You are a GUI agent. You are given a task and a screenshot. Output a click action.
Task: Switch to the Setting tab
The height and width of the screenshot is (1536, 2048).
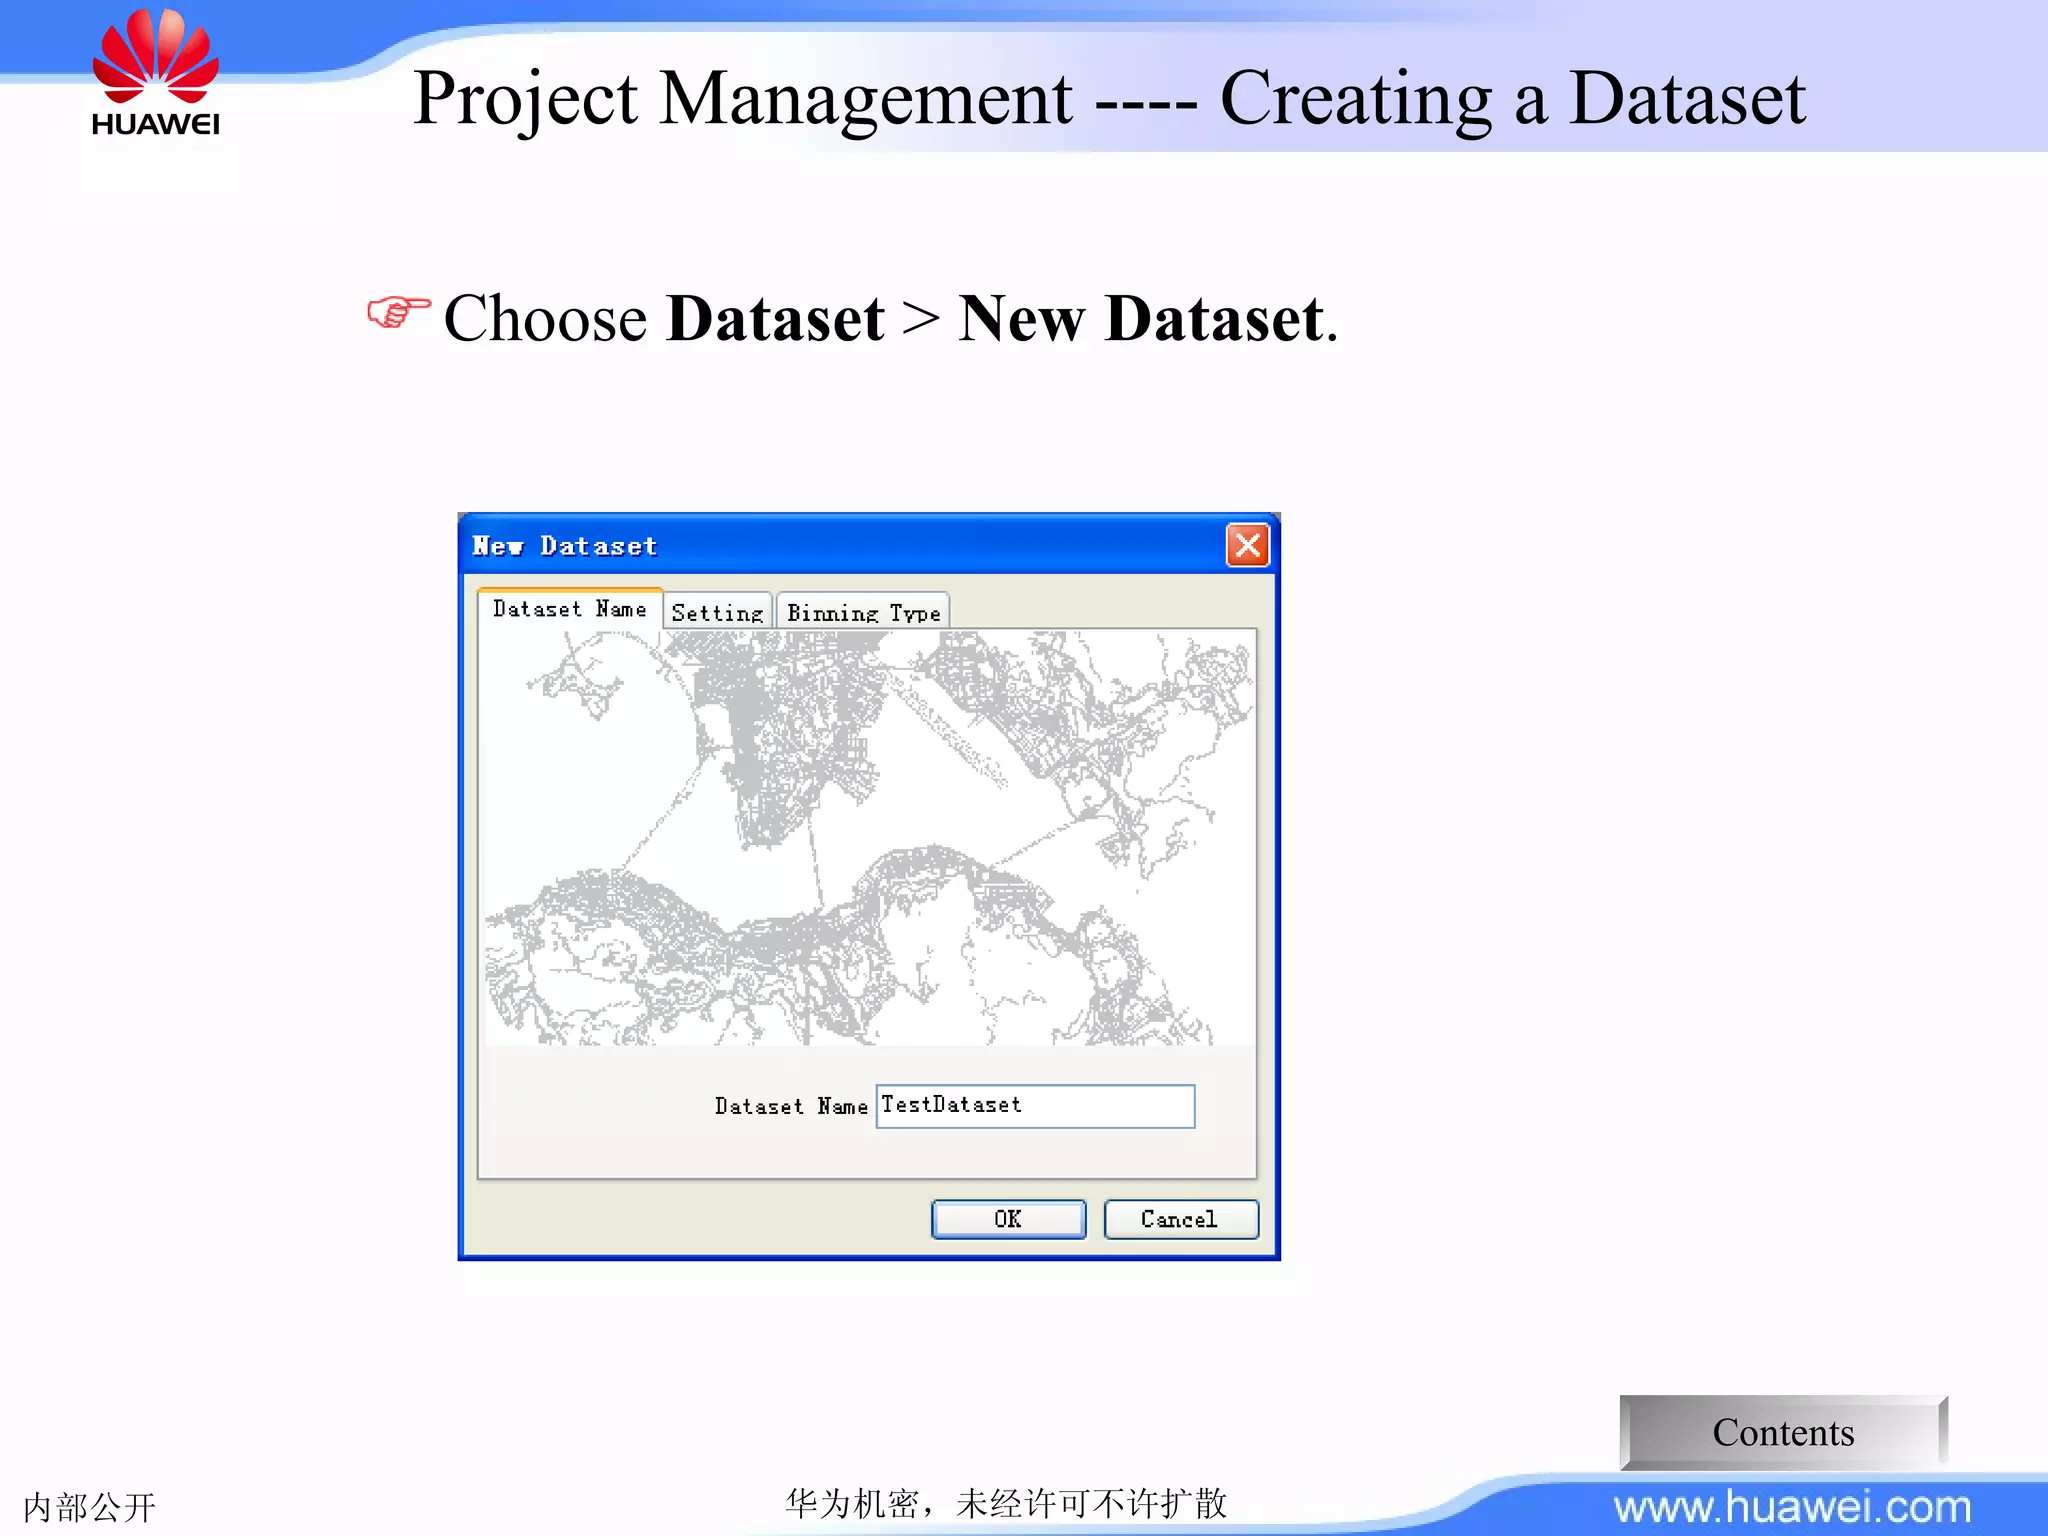(x=717, y=612)
